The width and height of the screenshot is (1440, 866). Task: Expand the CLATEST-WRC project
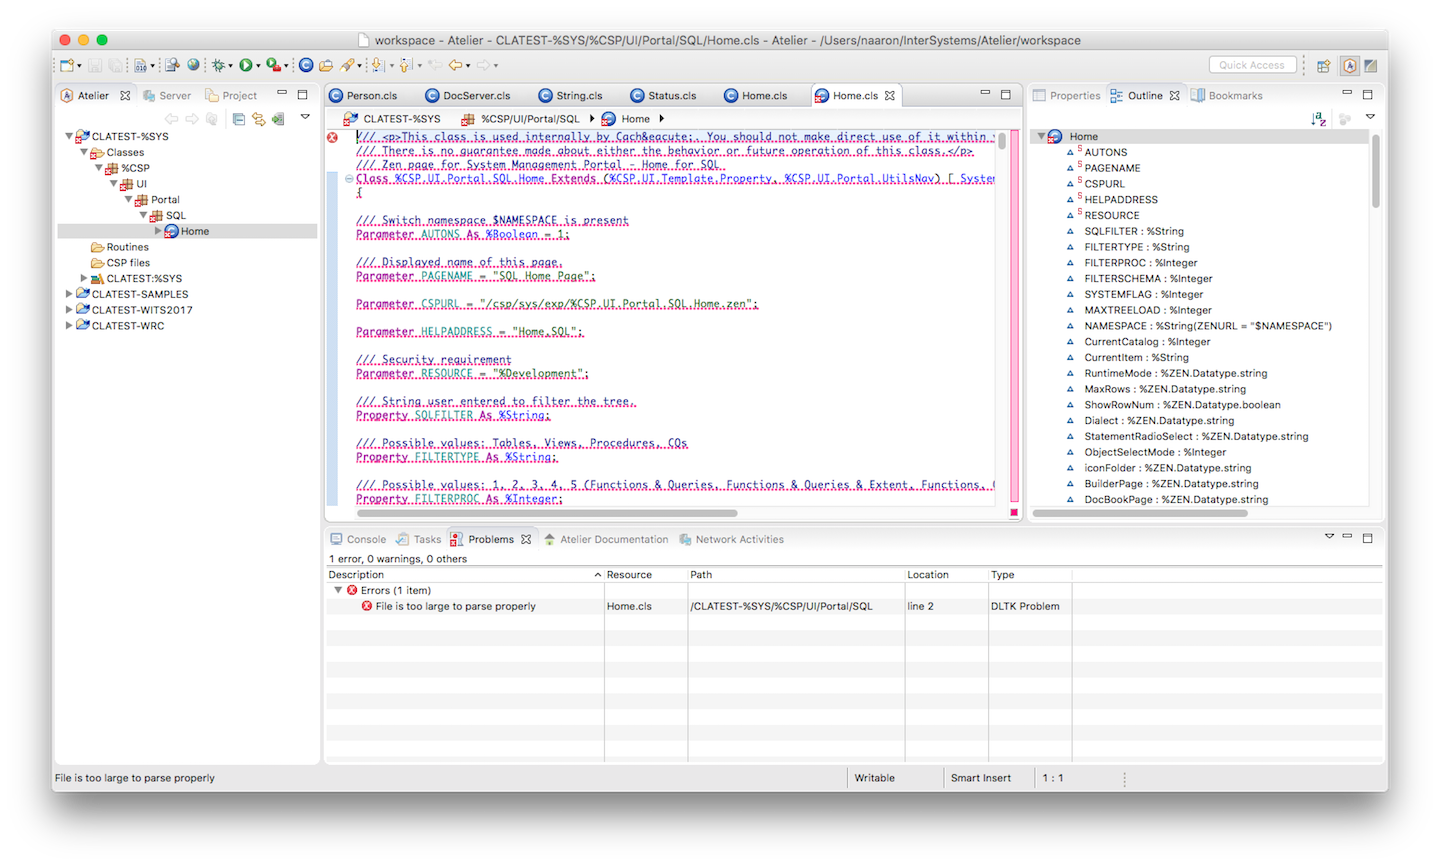[69, 326]
